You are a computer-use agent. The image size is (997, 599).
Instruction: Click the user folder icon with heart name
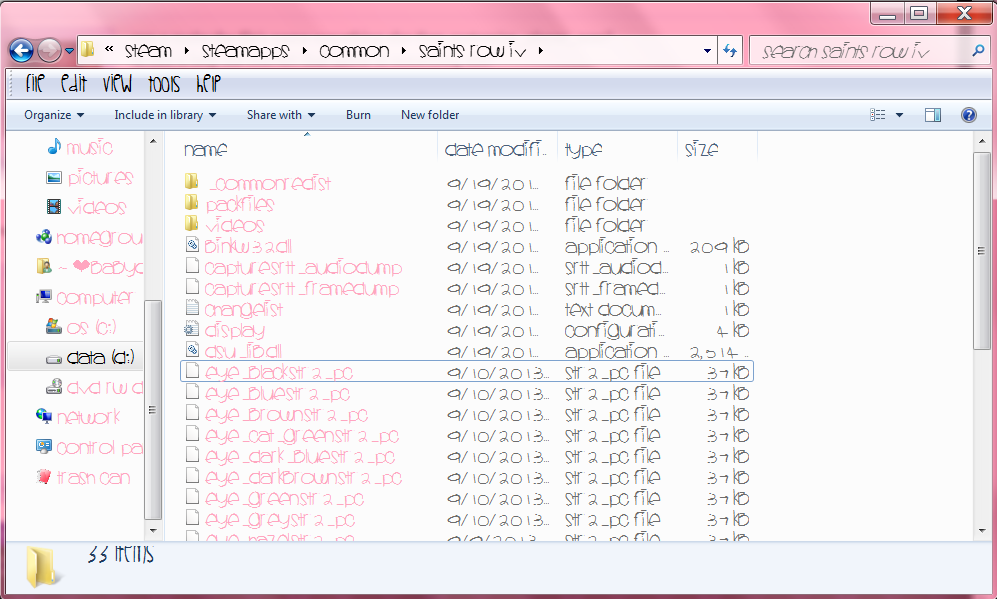point(44,266)
